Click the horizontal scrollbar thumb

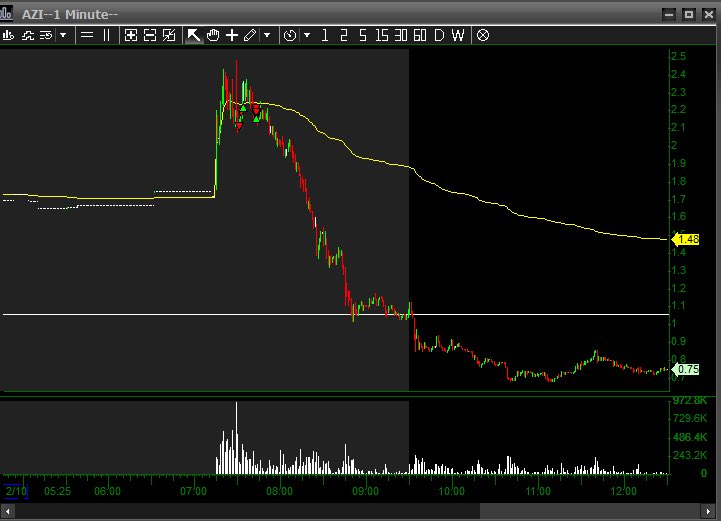pos(590,511)
